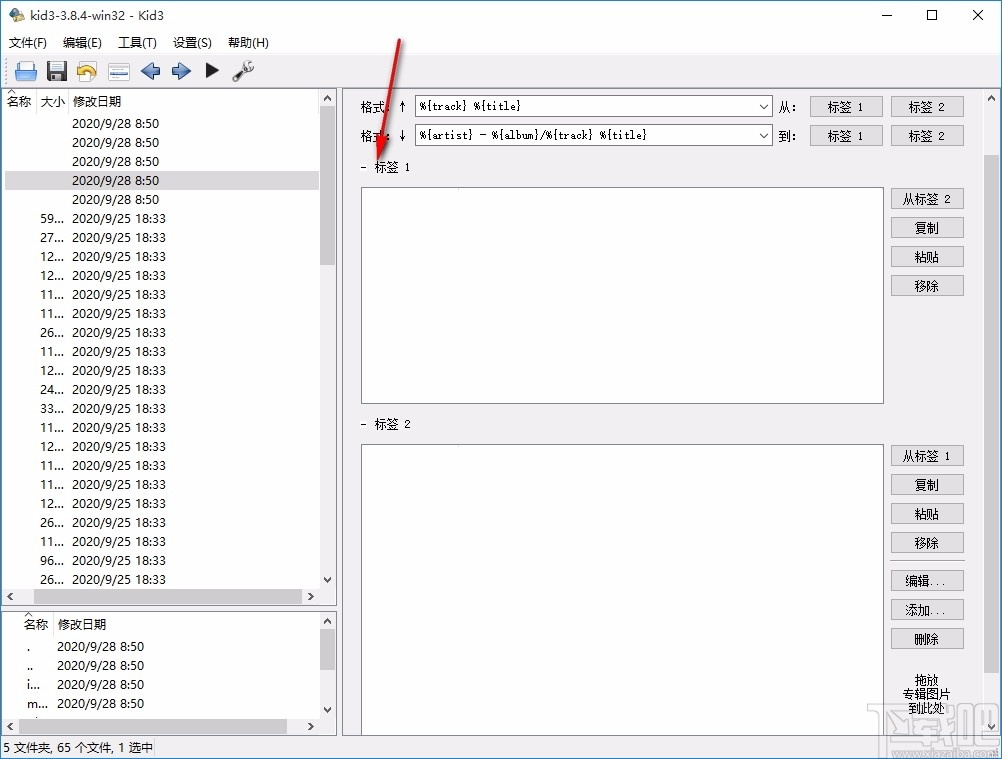This screenshot has width=1002, height=759.
Task: Sort file list by 大小 column header
Action: tap(52, 102)
